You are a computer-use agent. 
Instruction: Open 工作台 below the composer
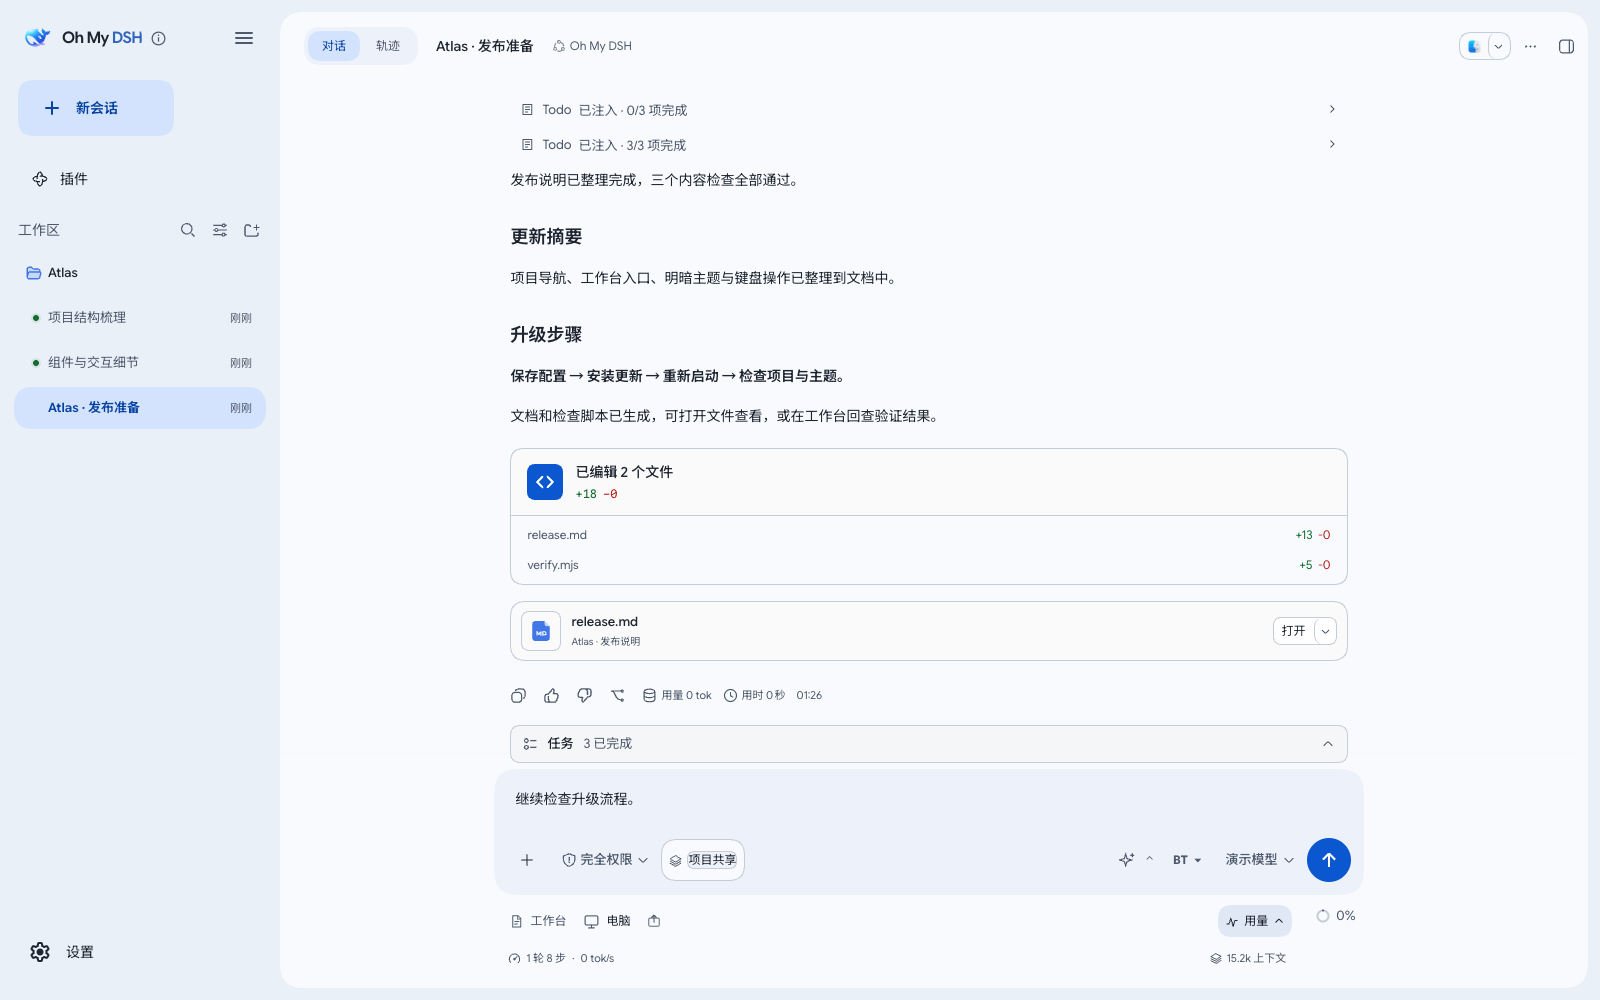coord(538,921)
